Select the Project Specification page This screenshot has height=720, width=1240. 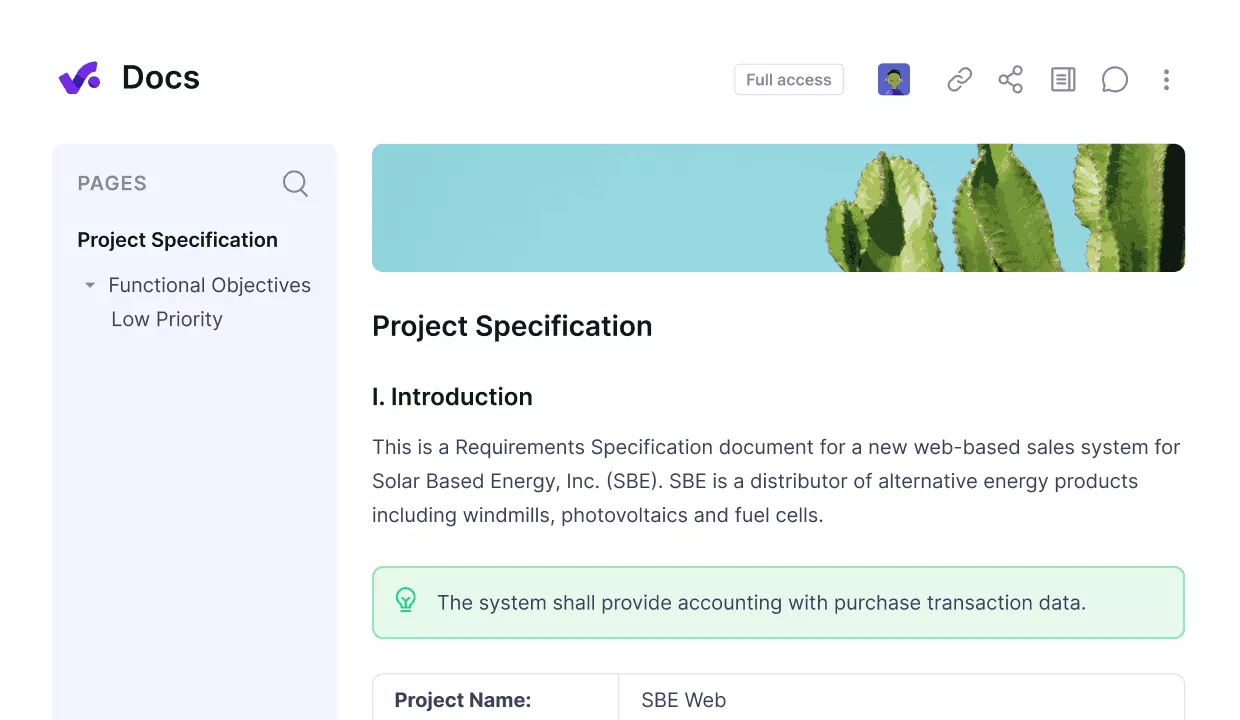177,240
